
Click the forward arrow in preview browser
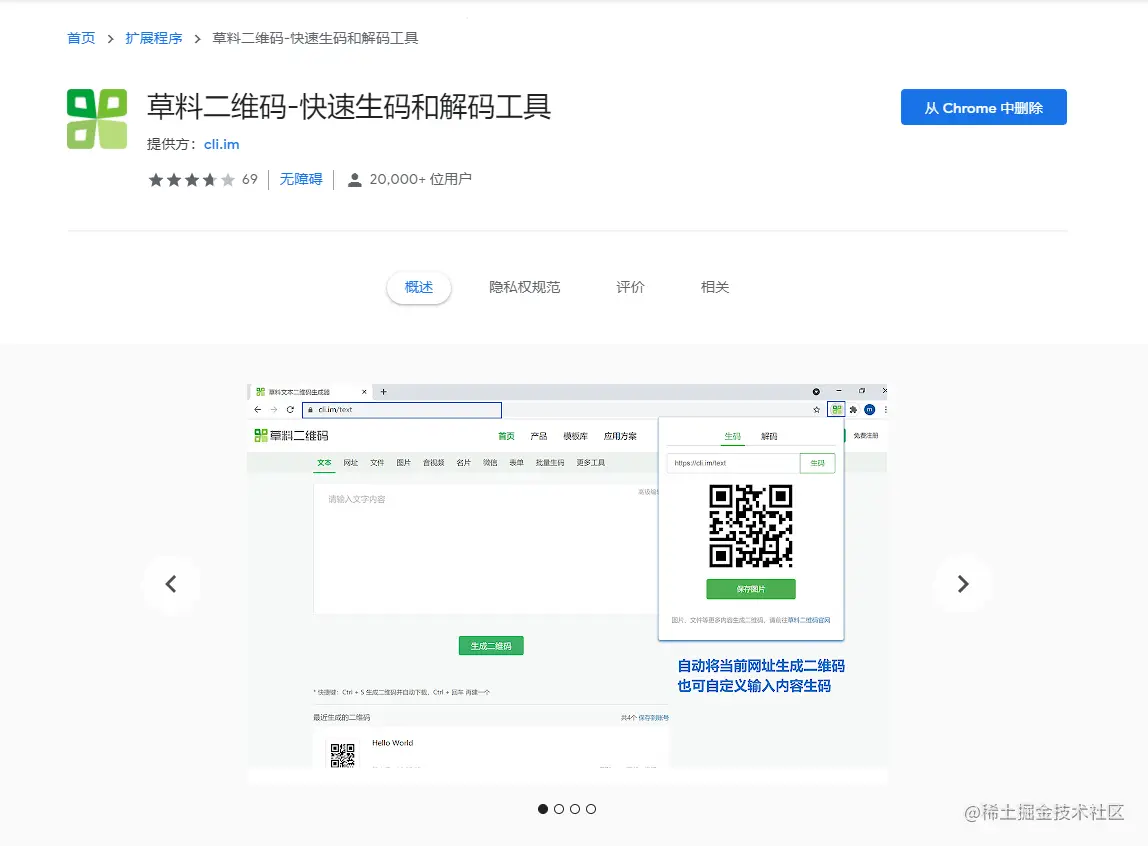[x=274, y=410]
